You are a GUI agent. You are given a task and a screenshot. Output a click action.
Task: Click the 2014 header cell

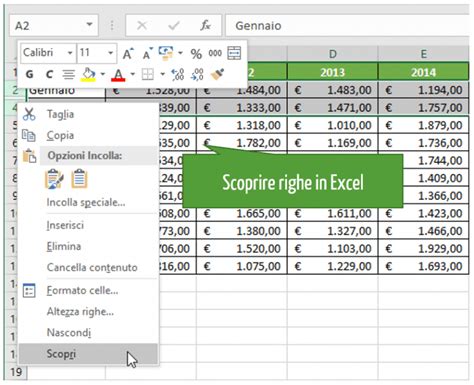[423, 72]
